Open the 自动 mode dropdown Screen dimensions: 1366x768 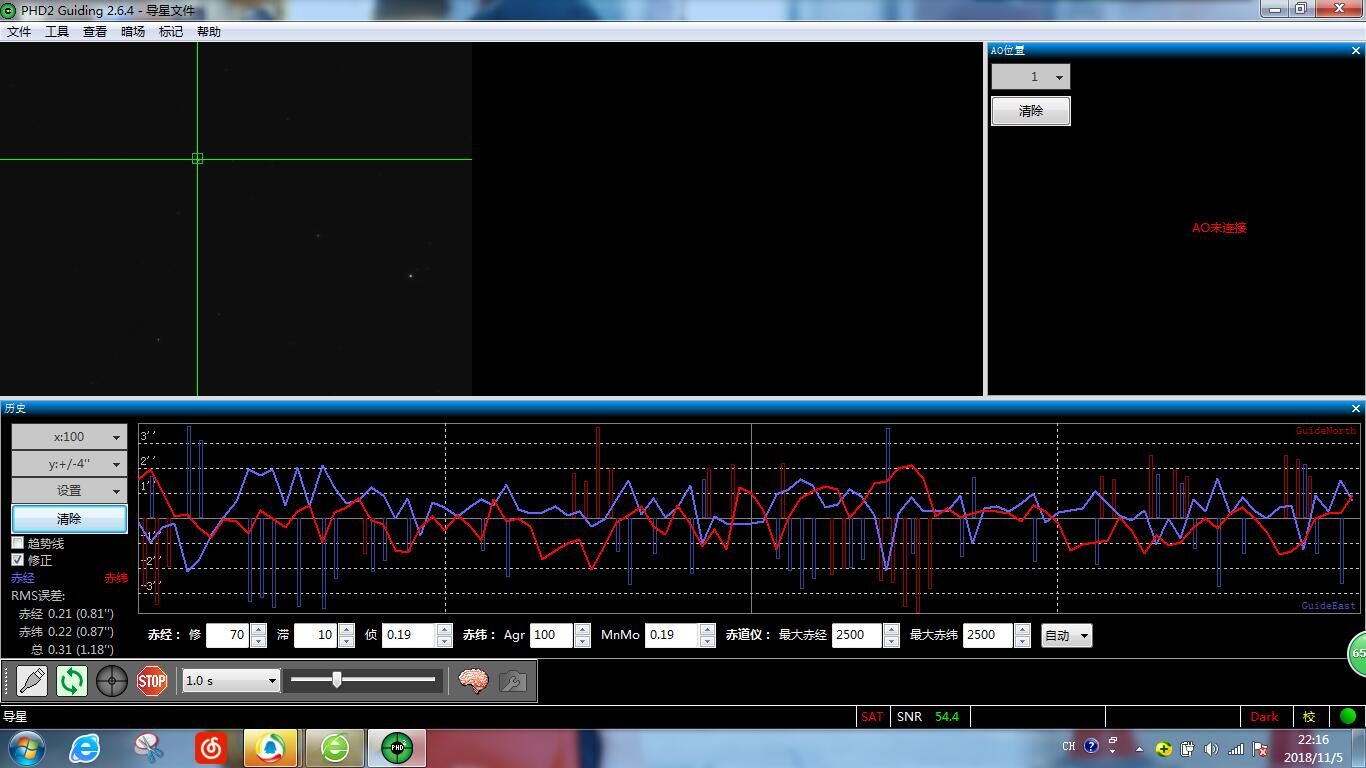tap(1066, 635)
